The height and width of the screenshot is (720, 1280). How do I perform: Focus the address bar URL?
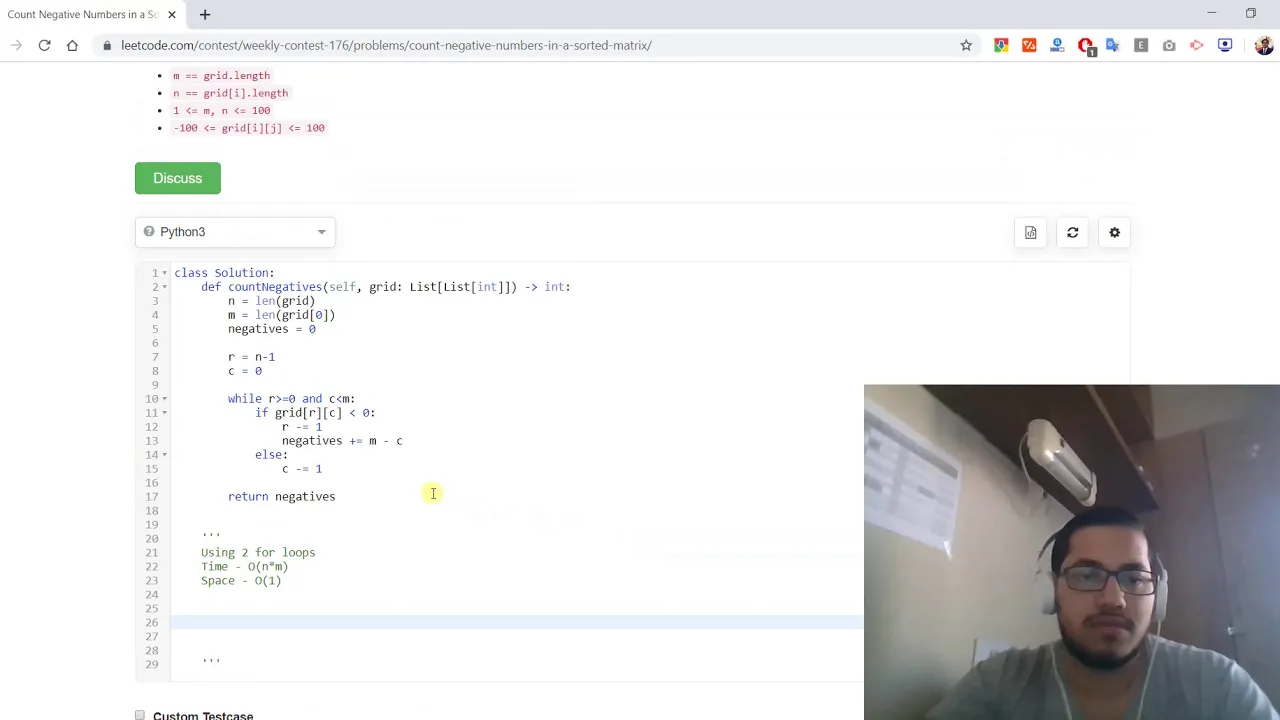tap(386, 45)
